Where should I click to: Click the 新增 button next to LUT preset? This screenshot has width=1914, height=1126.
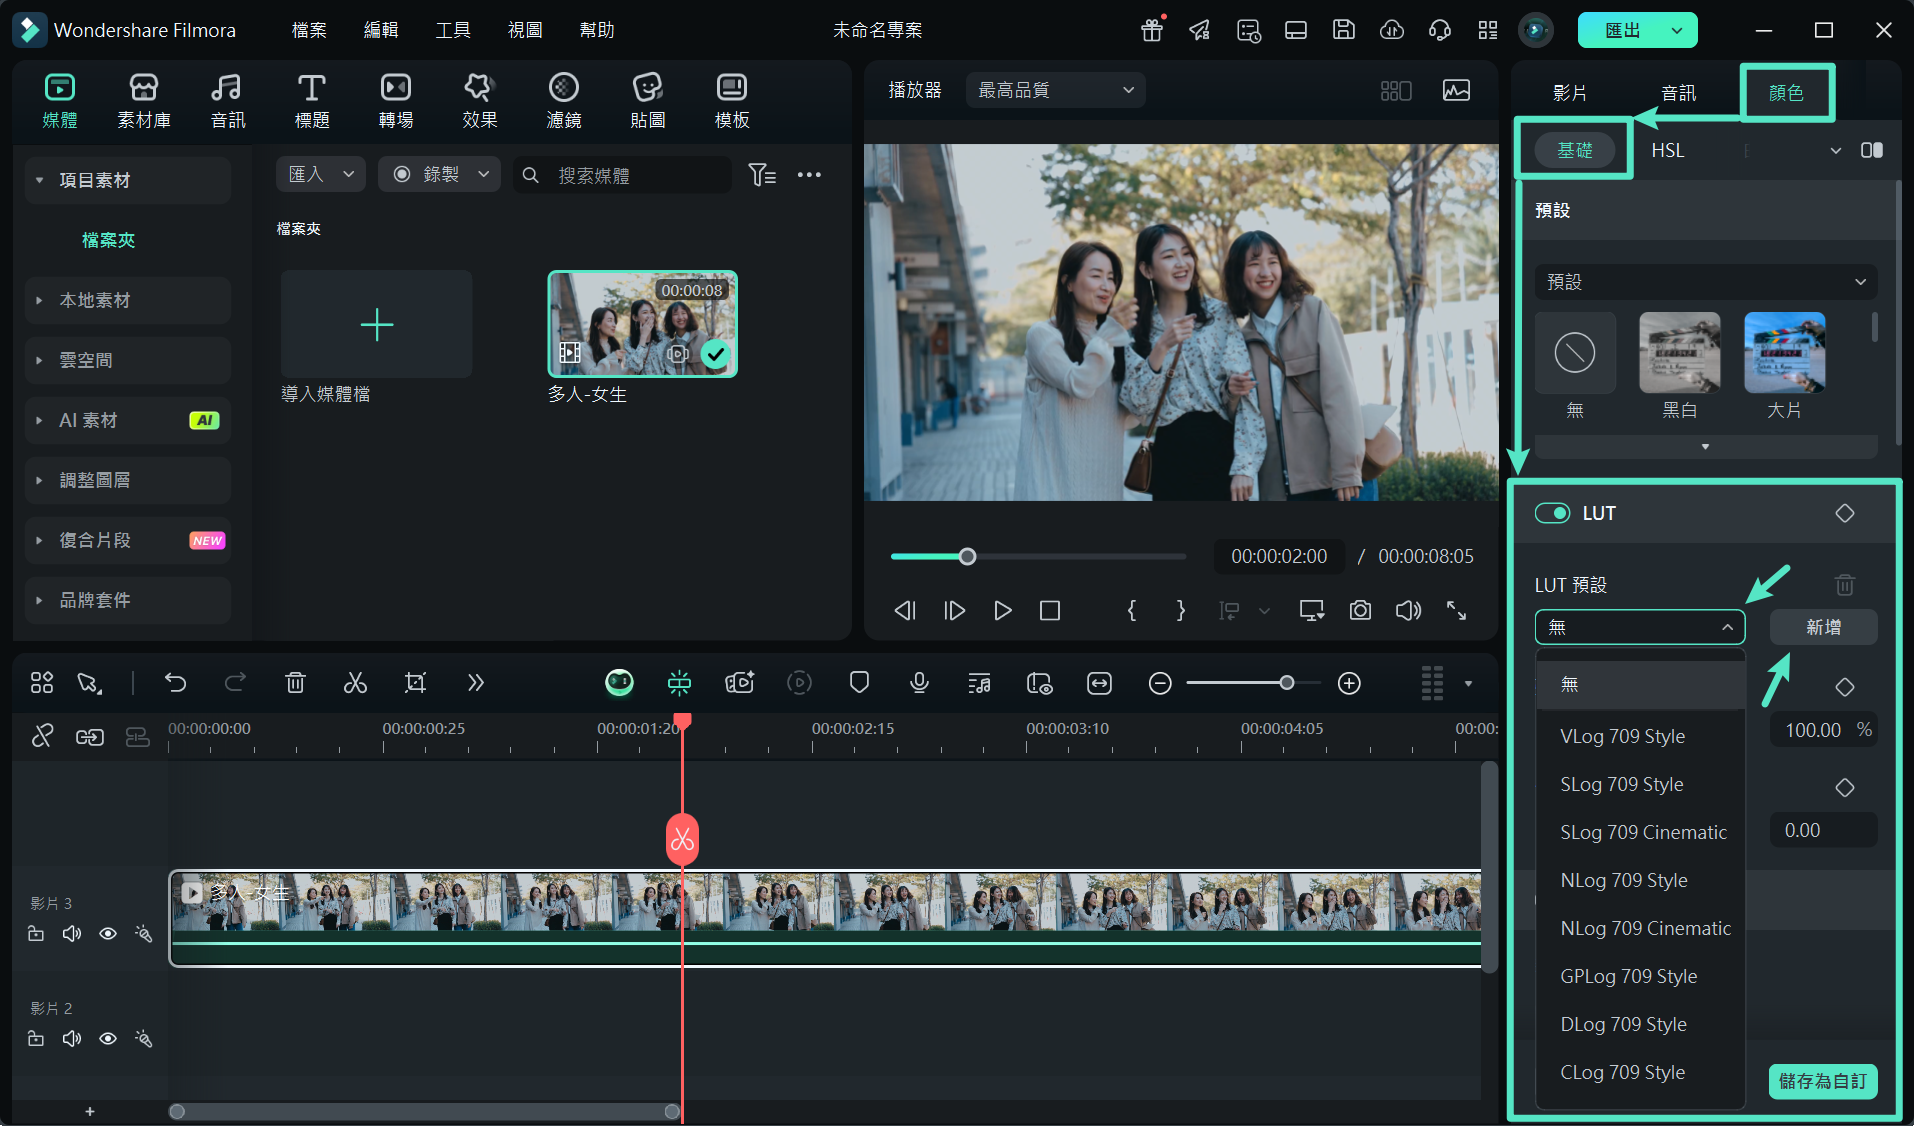pyautogui.click(x=1823, y=627)
